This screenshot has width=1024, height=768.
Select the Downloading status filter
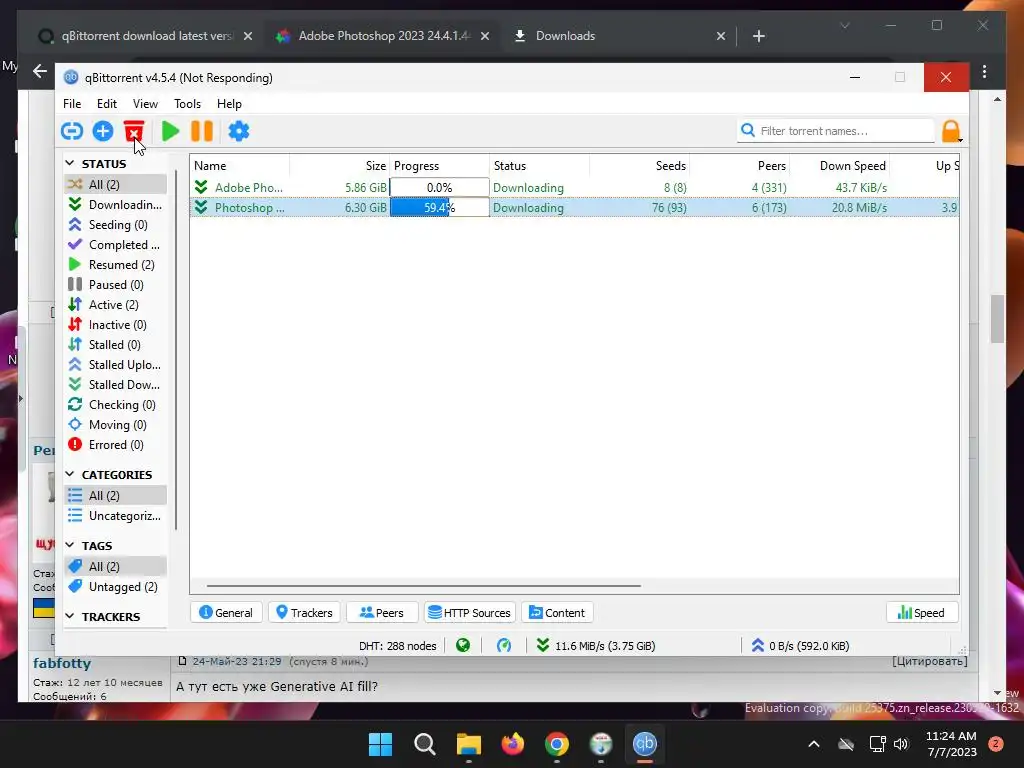coord(115,204)
